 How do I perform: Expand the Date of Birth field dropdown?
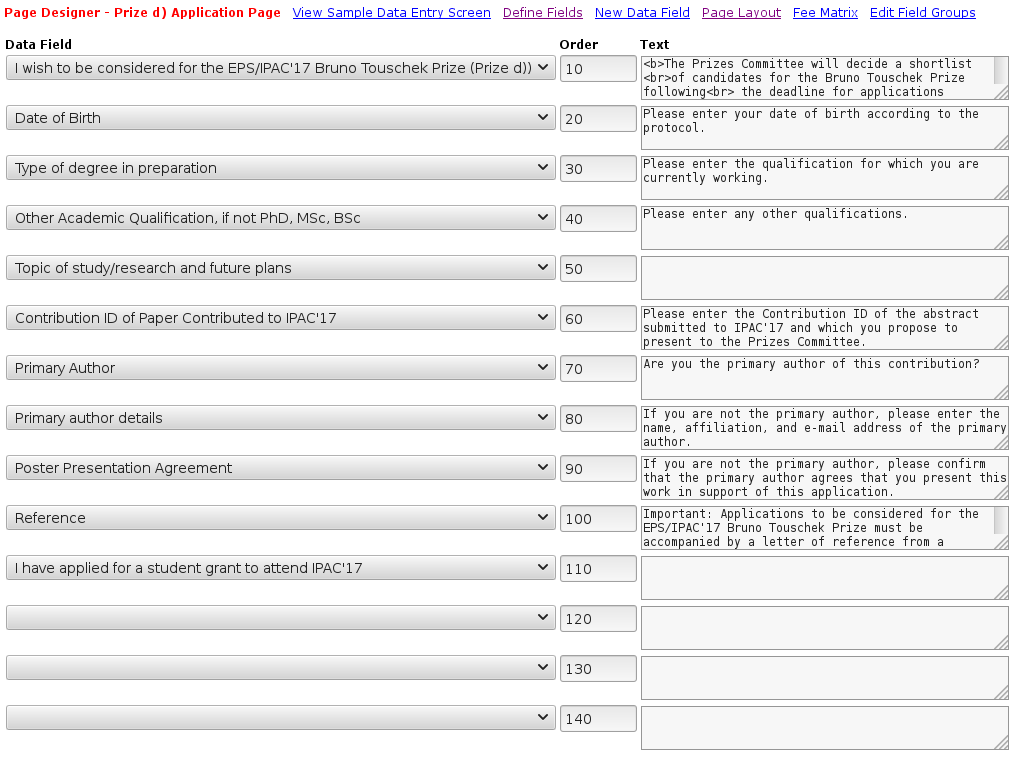tap(281, 118)
